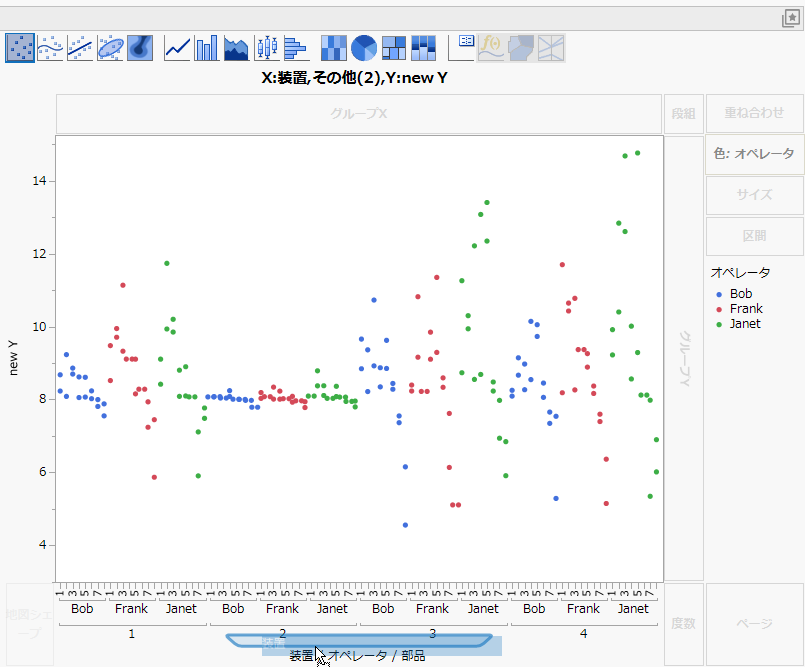Click the 区間 drop zone
Image resolution: width=805 pixels, height=667 pixels.
(754, 236)
